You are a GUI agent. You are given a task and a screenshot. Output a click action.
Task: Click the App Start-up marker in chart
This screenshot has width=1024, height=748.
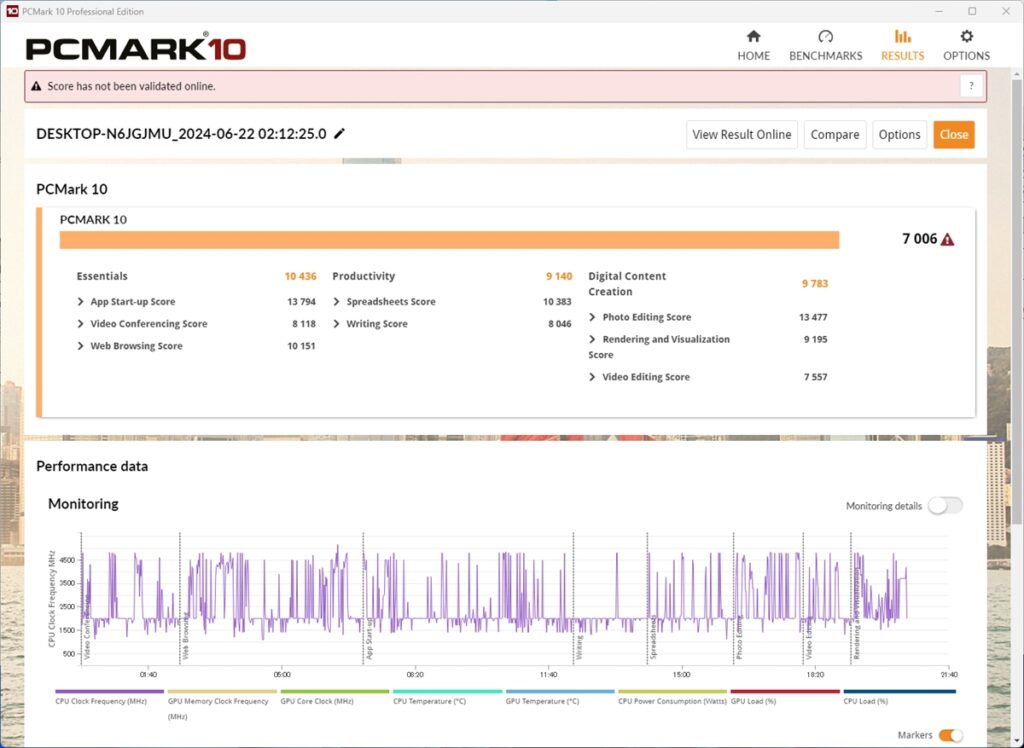click(370, 638)
